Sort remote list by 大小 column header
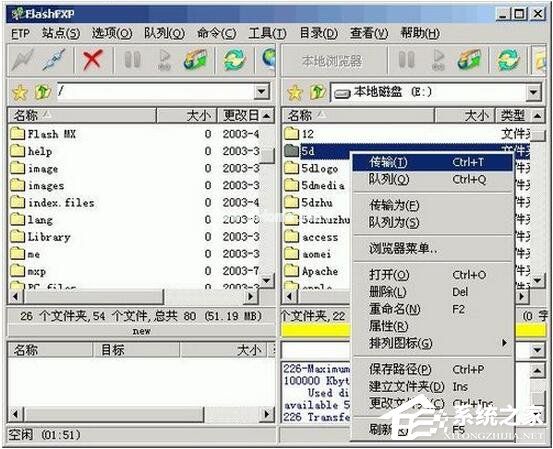This screenshot has height=449, width=553. click(x=186, y=115)
